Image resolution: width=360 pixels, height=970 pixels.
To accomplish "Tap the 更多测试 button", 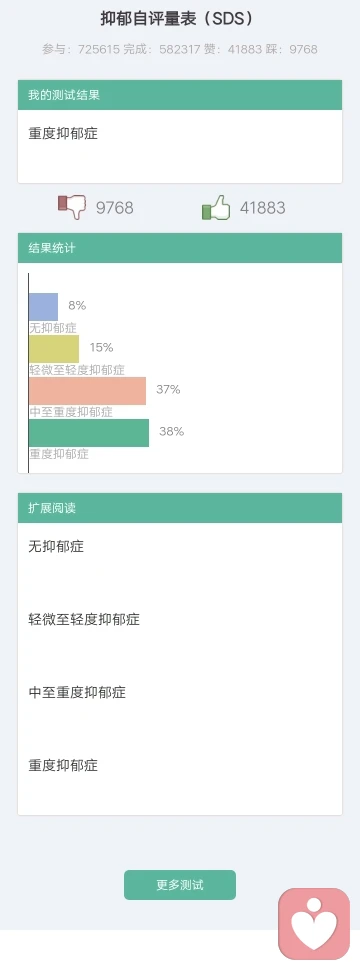I will point(180,885).
